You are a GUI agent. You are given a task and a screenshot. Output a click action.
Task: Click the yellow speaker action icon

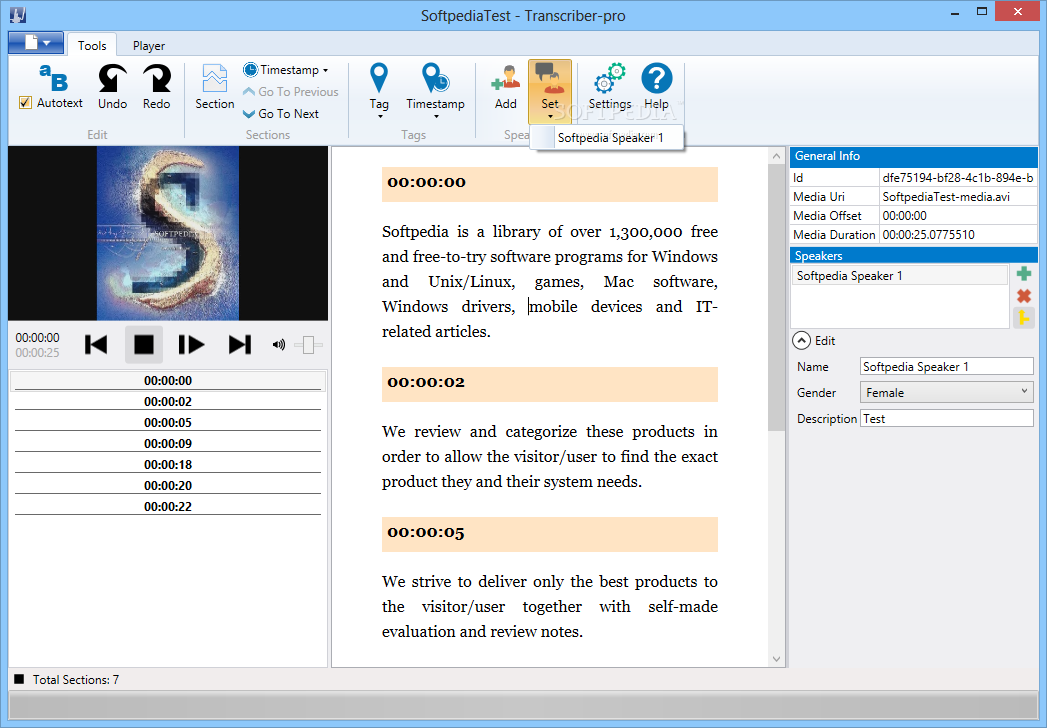(1023, 318)
